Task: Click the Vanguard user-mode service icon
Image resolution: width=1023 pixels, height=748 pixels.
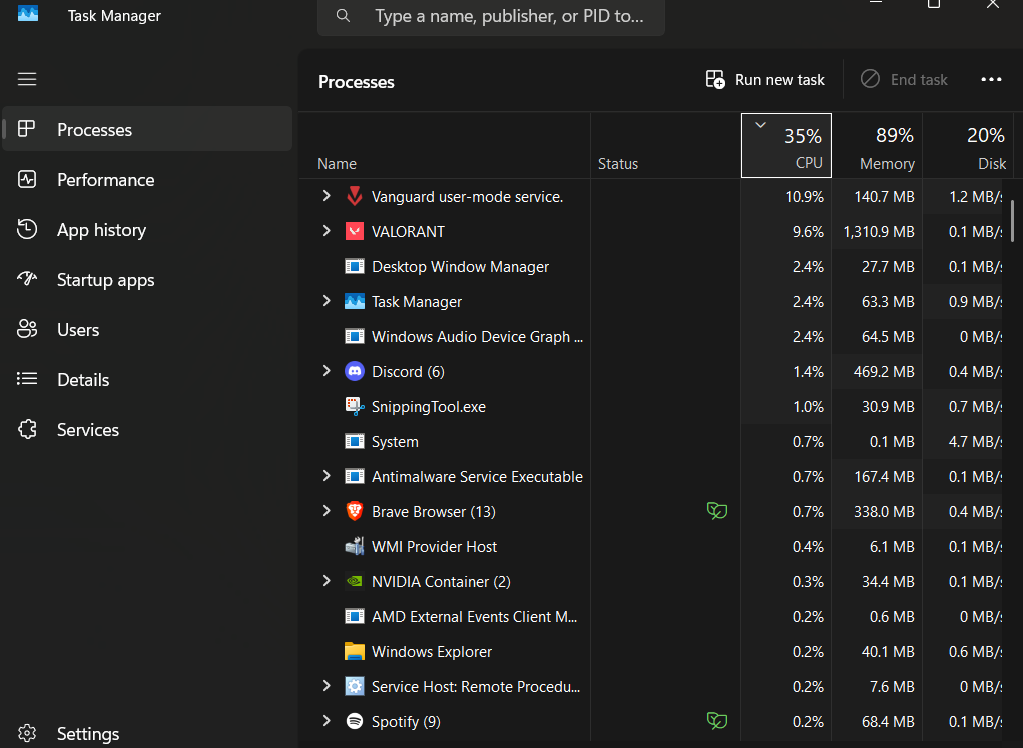Action: [355, 196]
